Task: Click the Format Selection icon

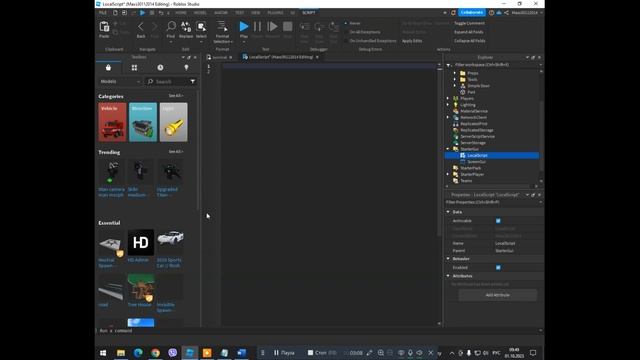Action: click(x=222, y=27)
